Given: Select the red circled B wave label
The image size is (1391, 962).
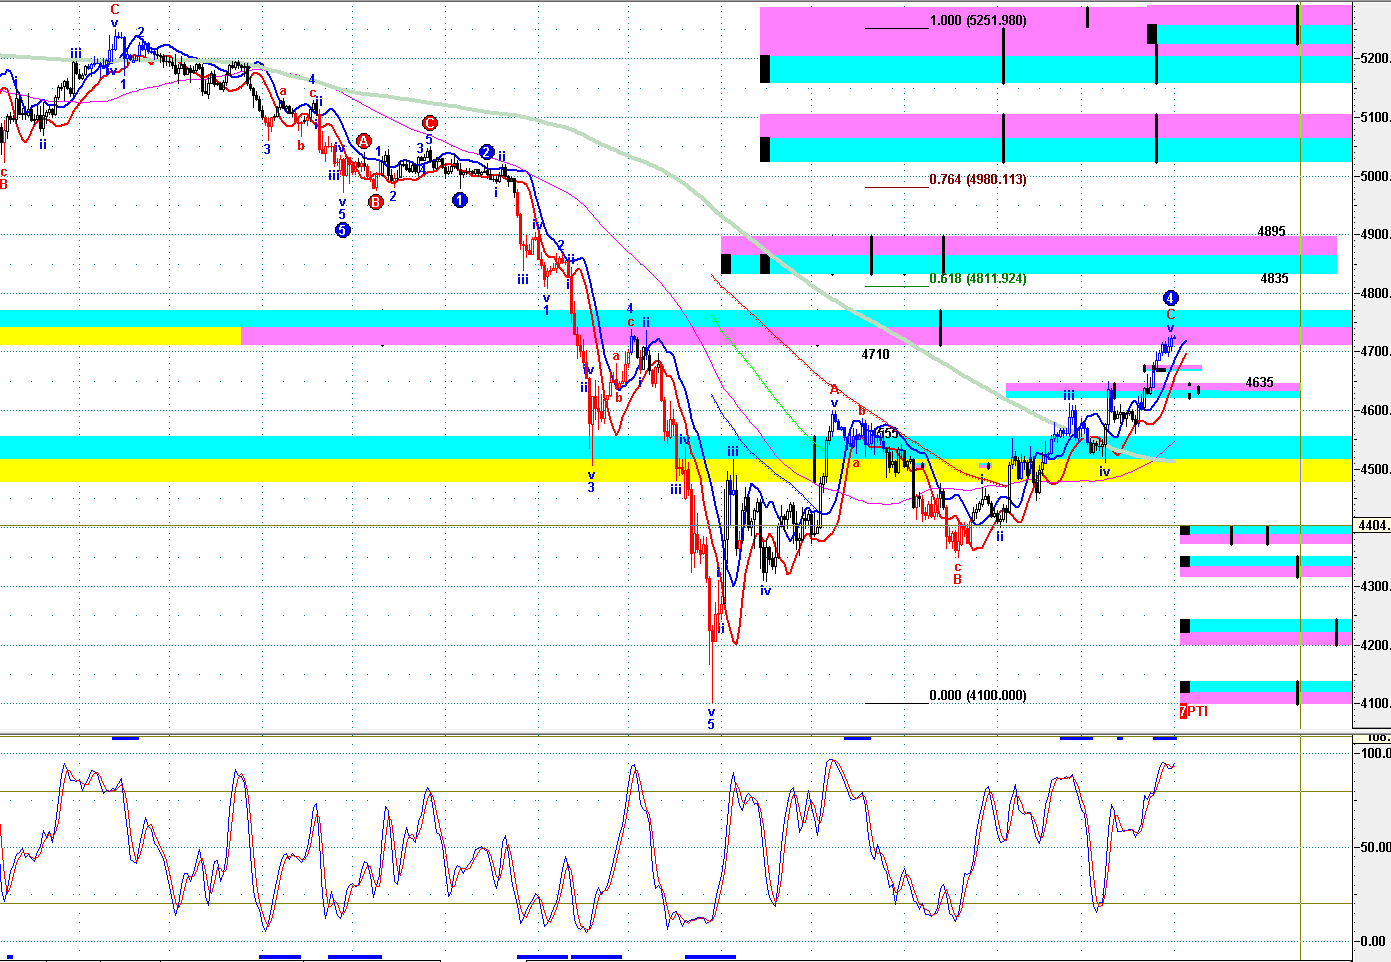Looking at the screenshot, I should (376, 202).
